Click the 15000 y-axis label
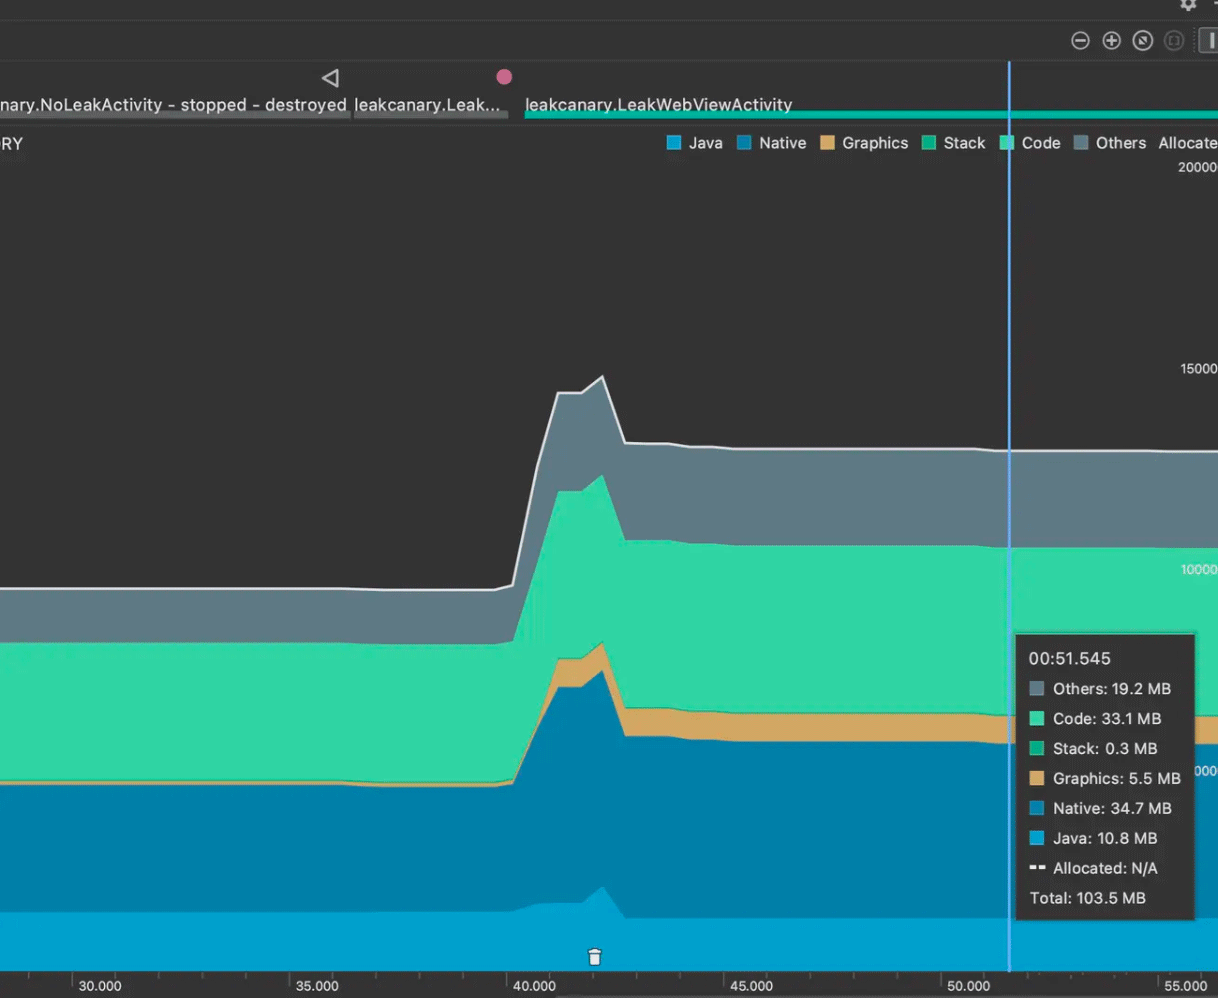Screen dimensions: 1218x998 [x=1199, y=369]
